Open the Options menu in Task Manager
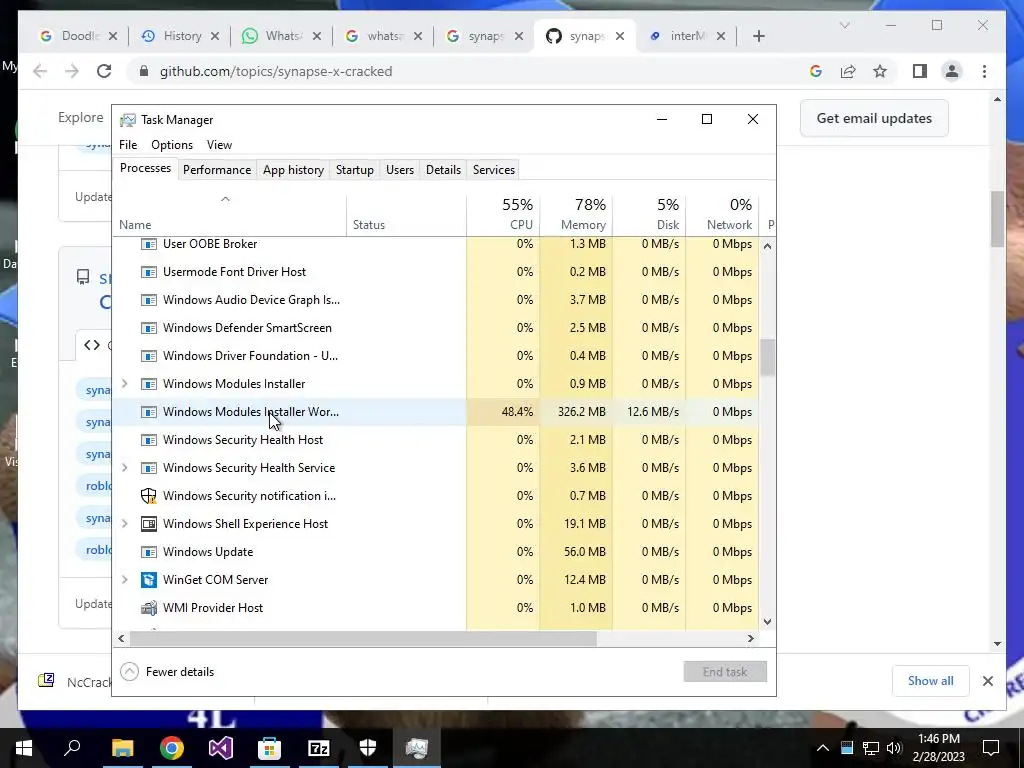Screen dimensions: 1024x768 point(172,145)
